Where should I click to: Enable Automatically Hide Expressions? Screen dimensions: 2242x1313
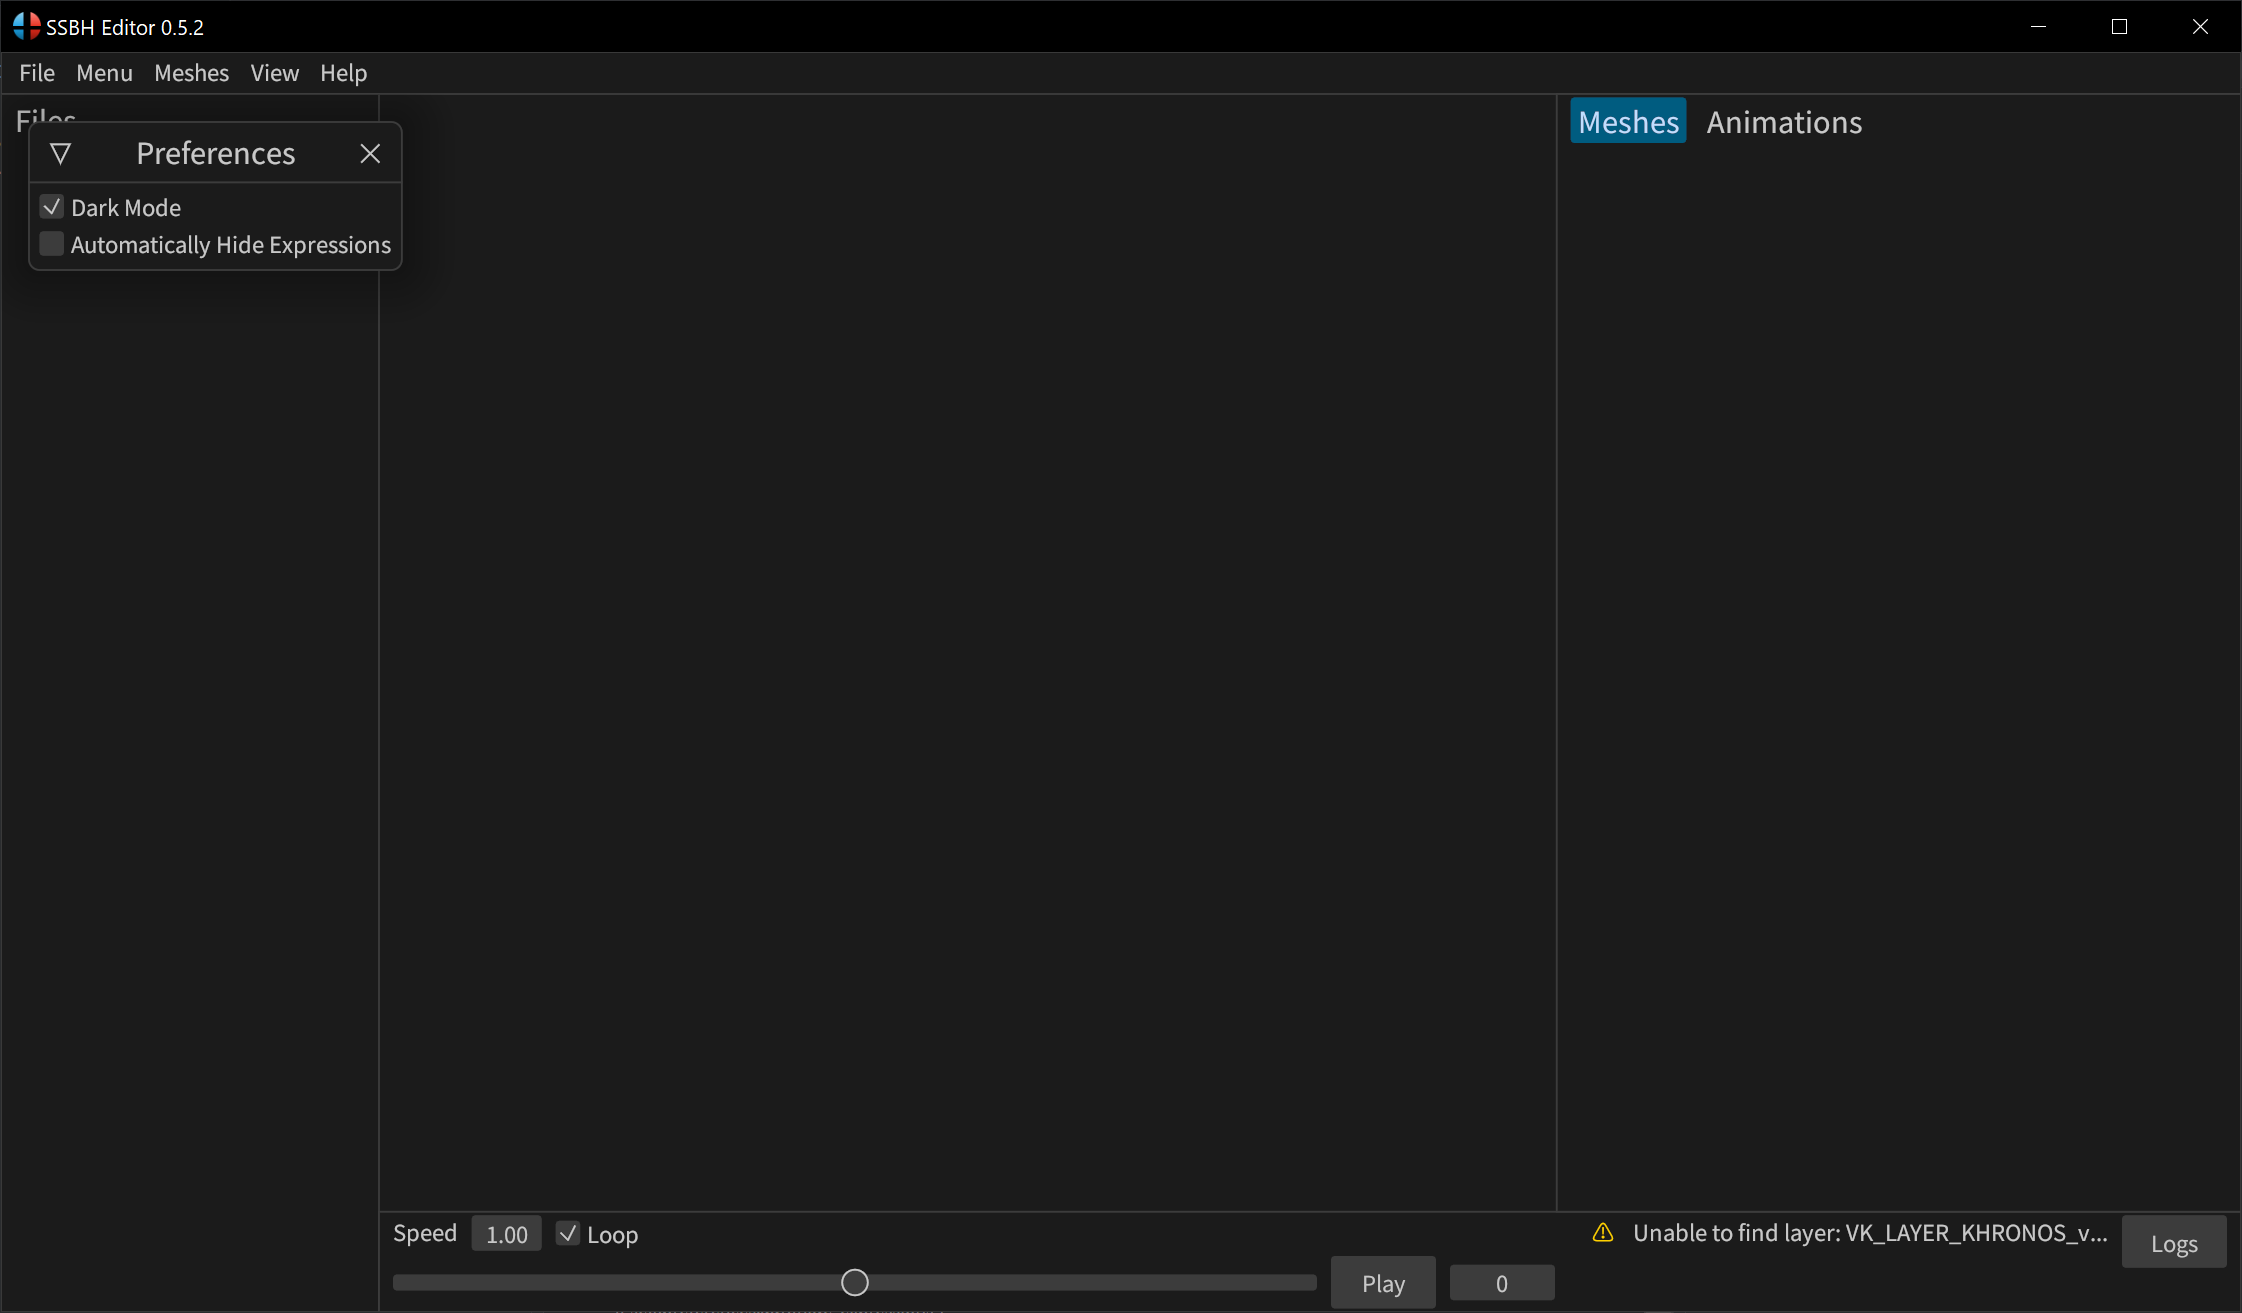point(51,244)
